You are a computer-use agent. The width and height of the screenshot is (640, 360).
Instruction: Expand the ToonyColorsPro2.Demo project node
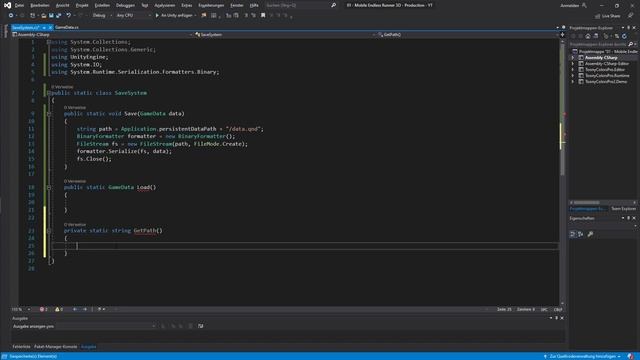pos(573,82)
